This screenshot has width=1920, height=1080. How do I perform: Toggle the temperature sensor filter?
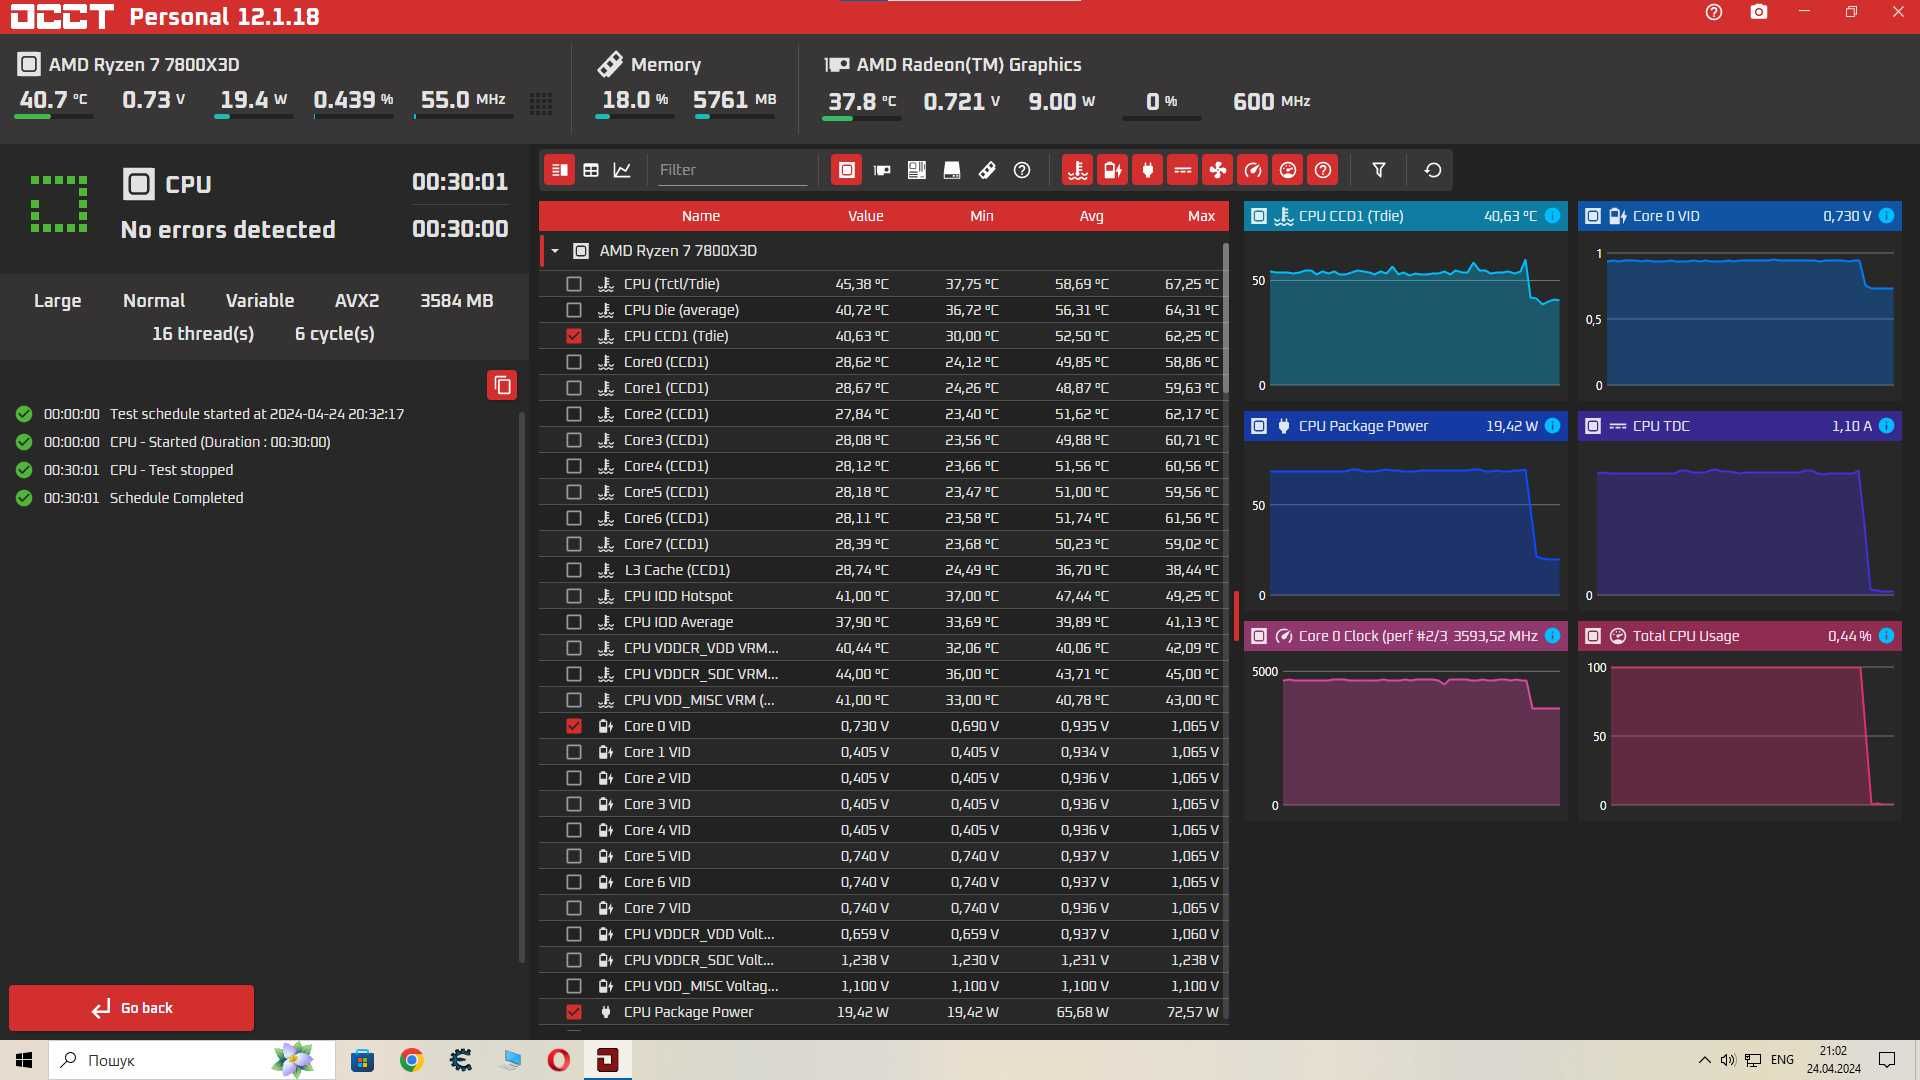(1077, 170)
